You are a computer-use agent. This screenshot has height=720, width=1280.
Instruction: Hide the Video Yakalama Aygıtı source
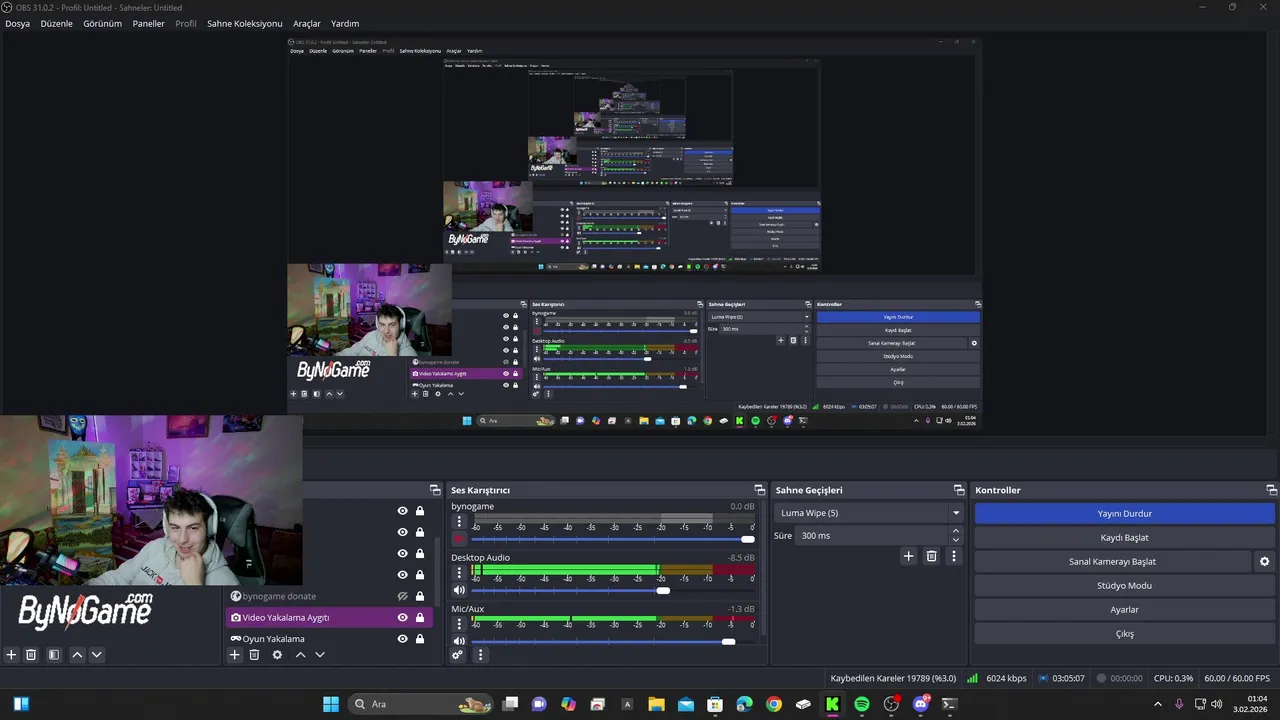[x=403, y=618]
